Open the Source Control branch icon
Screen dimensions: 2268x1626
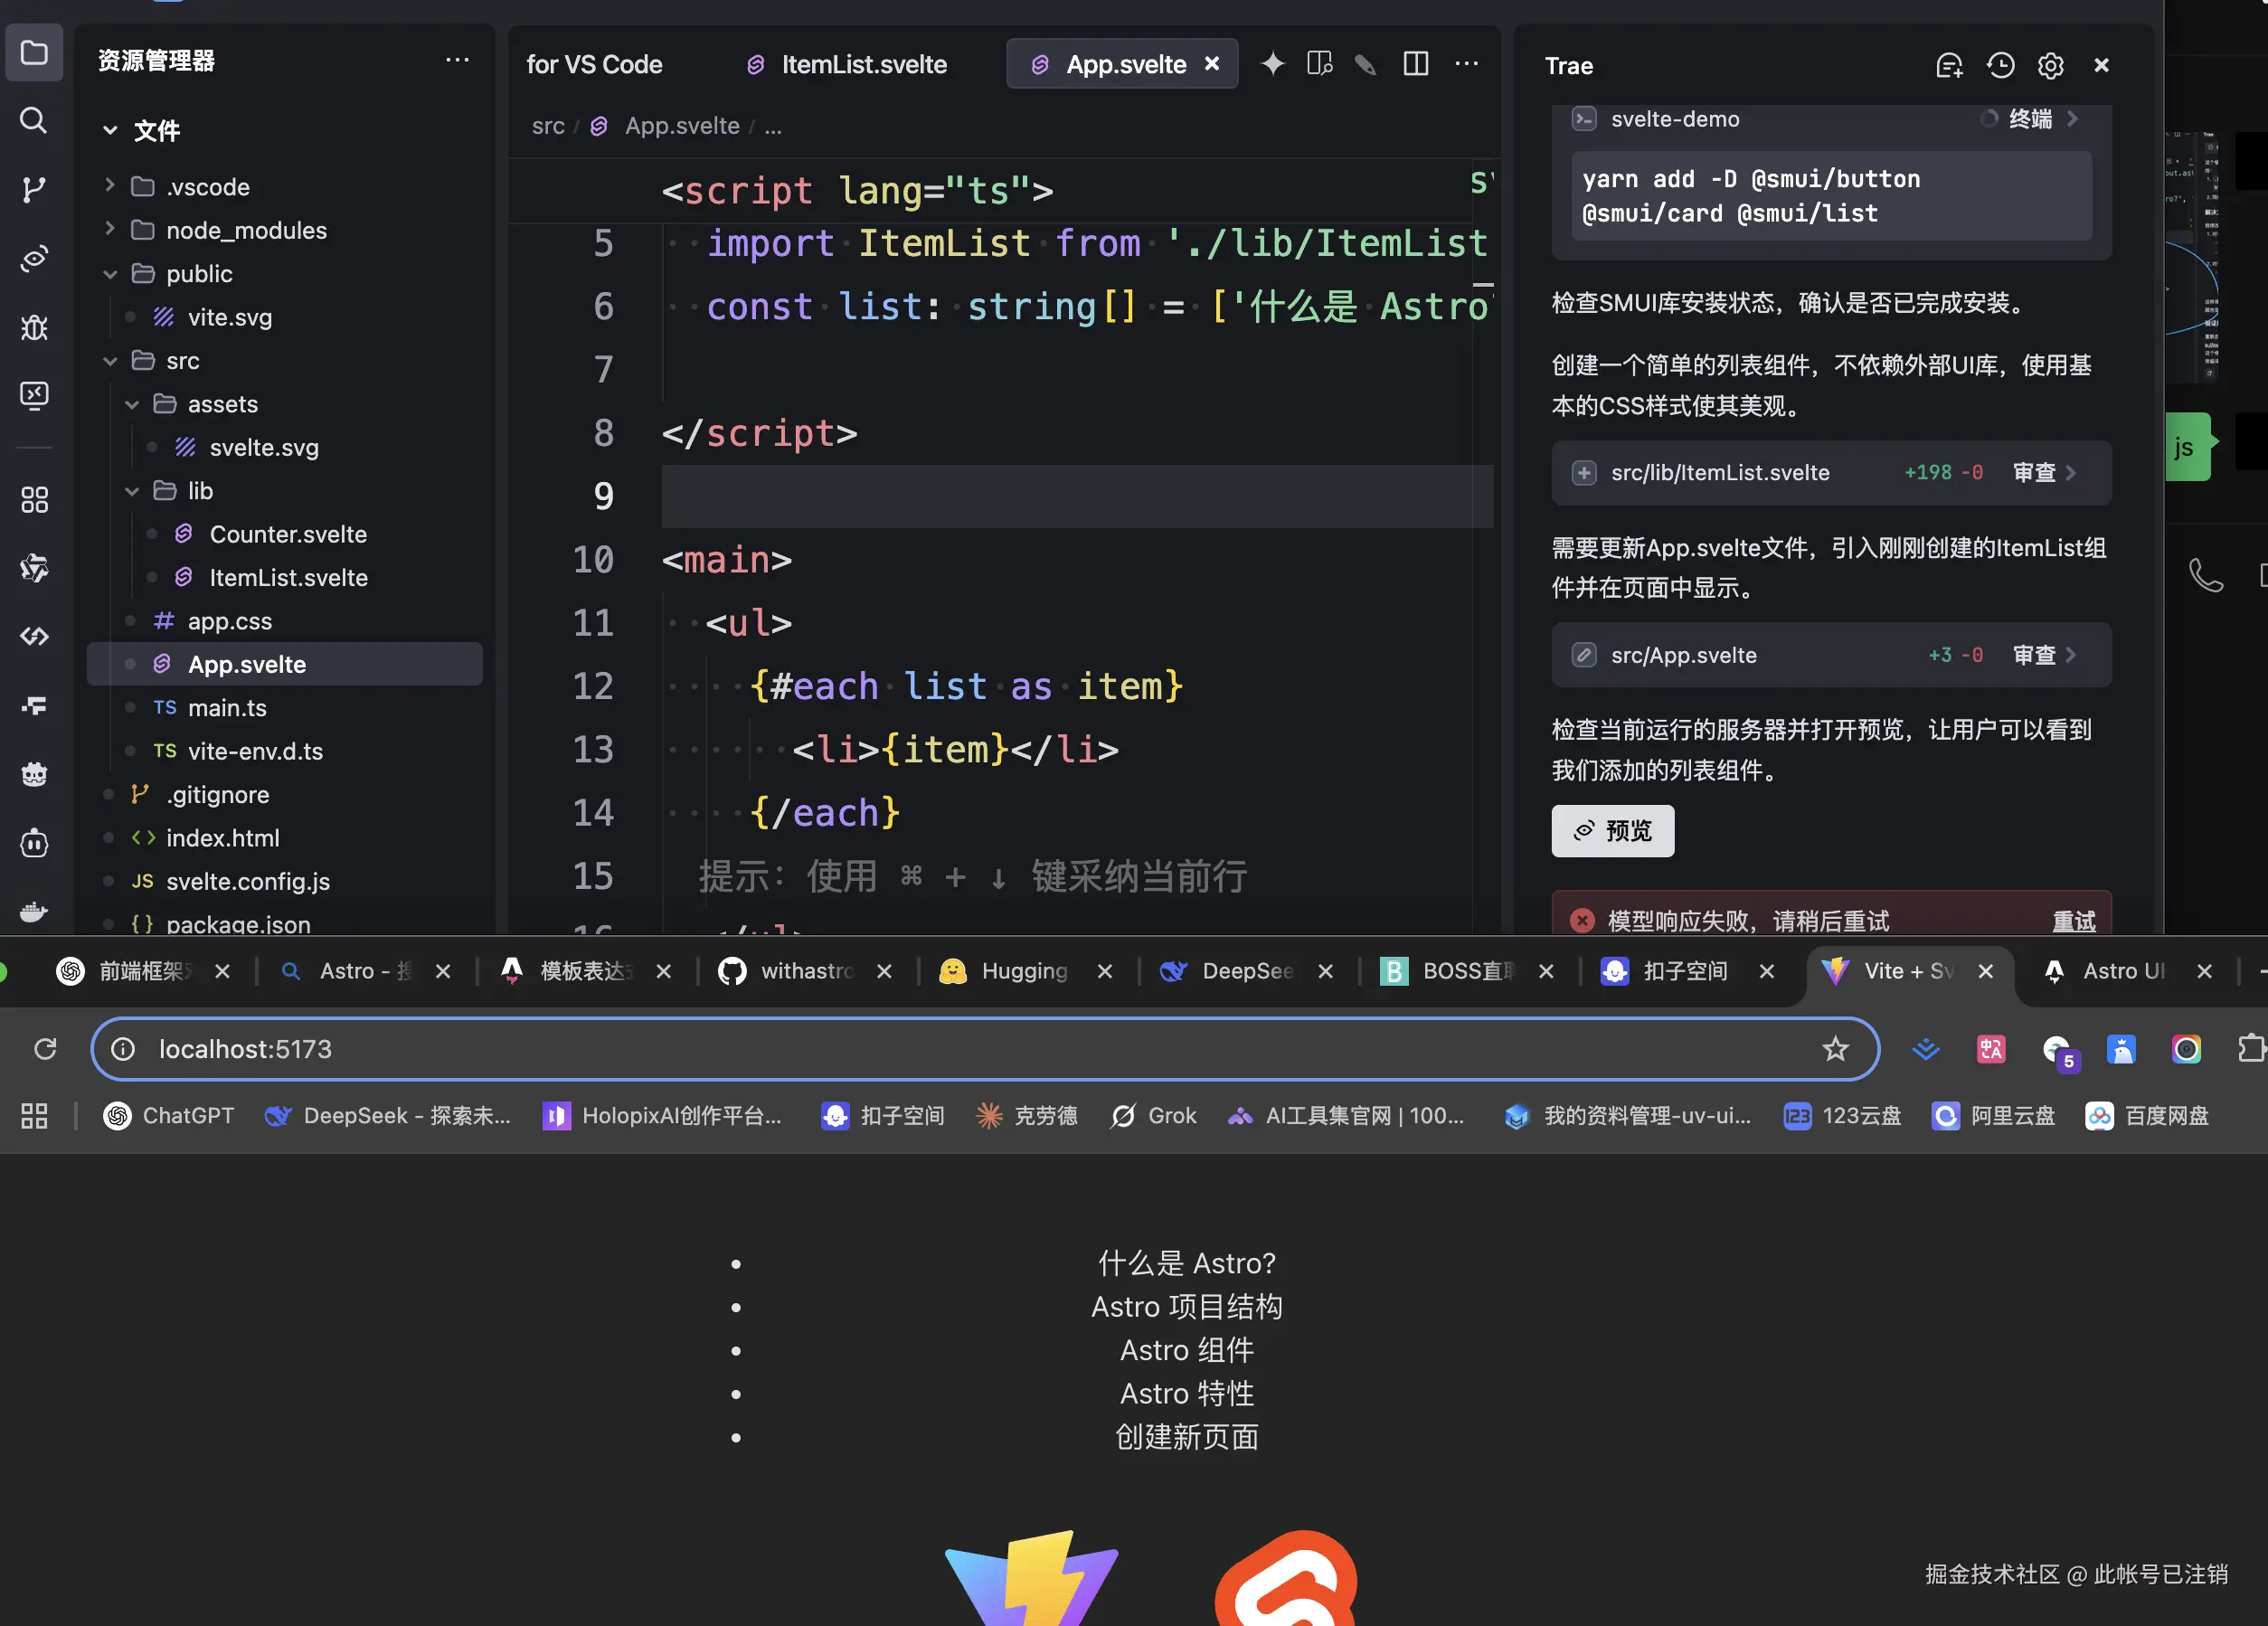(33, 190)
